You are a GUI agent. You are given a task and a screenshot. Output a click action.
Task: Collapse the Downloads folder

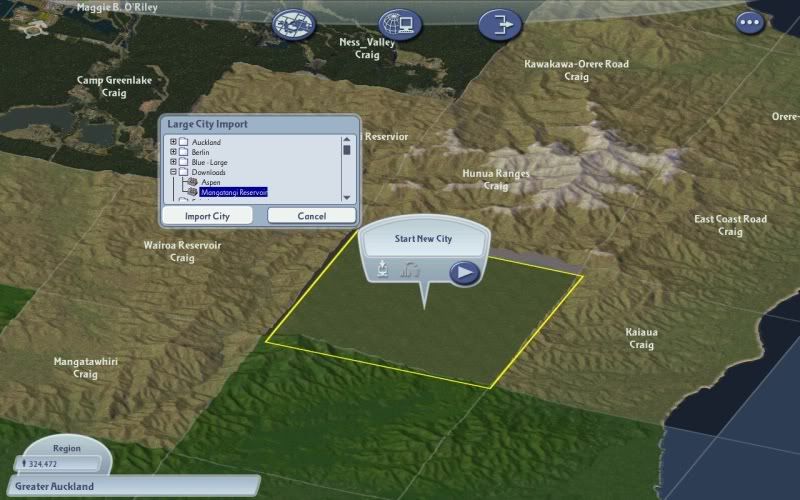point(173,172)
